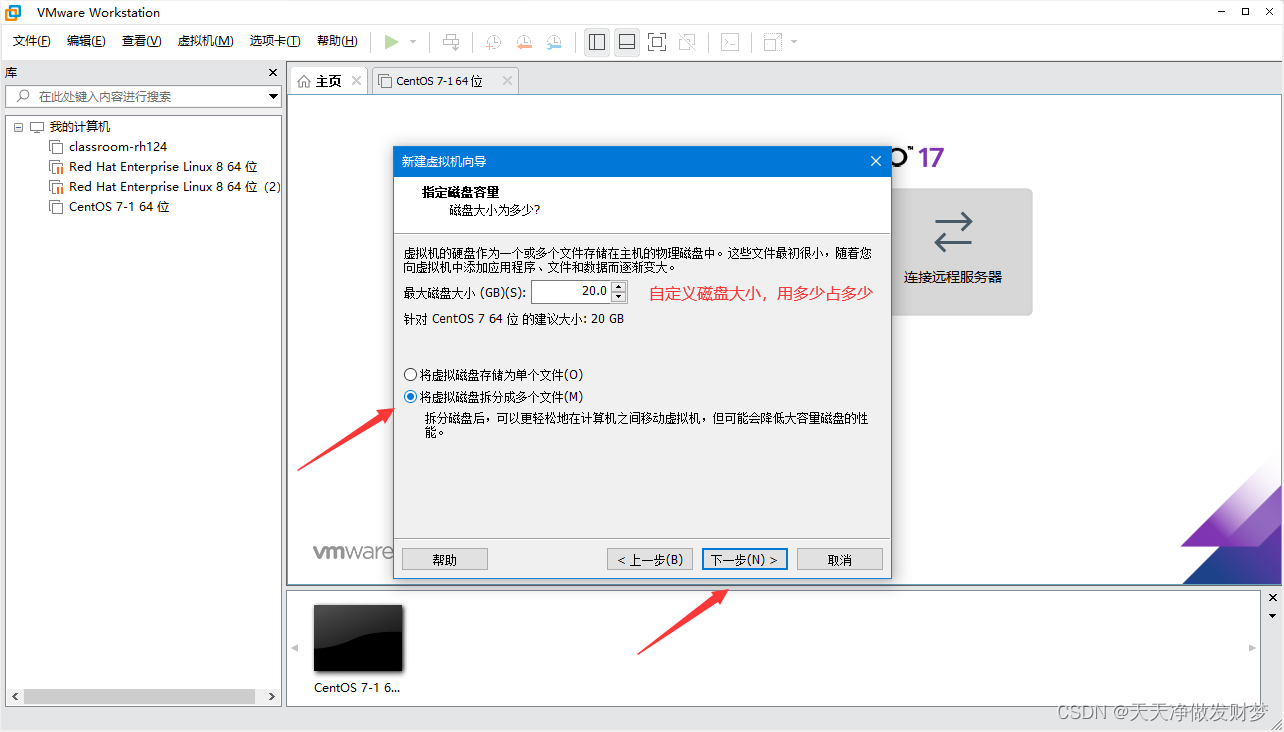Click the VMware Workstation title bar logo
This screenshot has width=1284, height=732.
click(14, 12)
